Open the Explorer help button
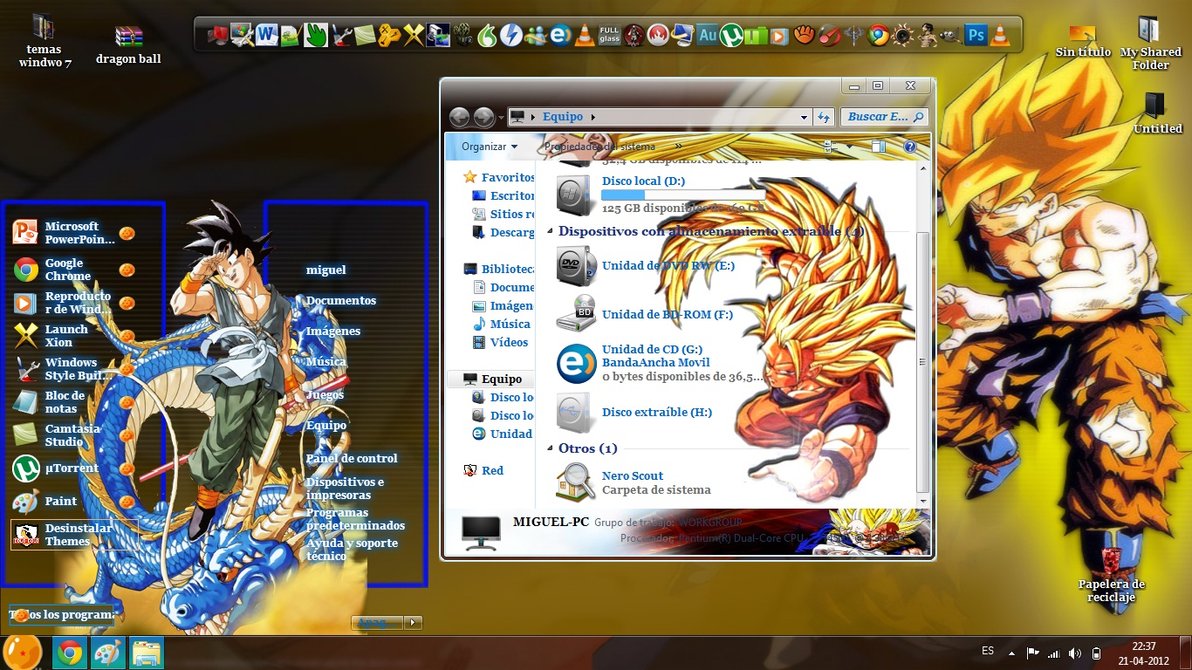The height and width of the screenshot is (670, 1192). pos(909,147)
